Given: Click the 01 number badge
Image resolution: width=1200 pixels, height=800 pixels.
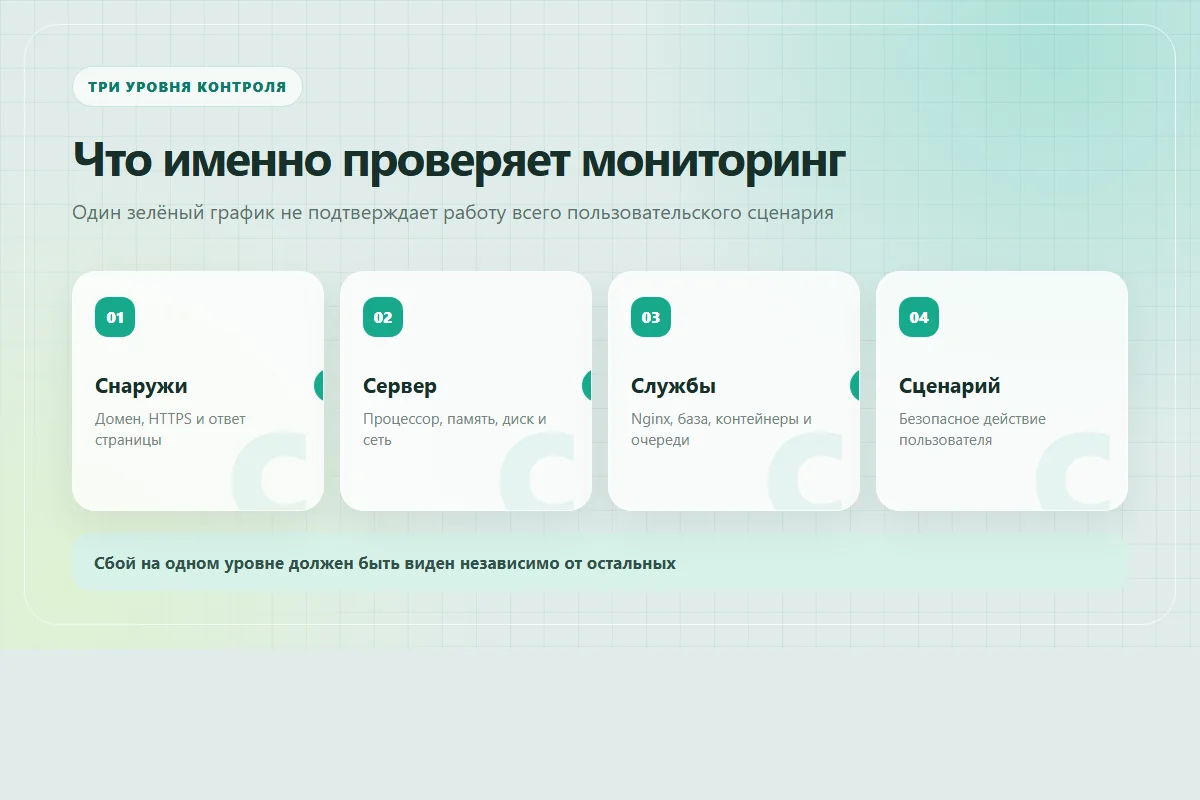Looking at the screenshot, I should pyautogui.click(x=115, y=317).
